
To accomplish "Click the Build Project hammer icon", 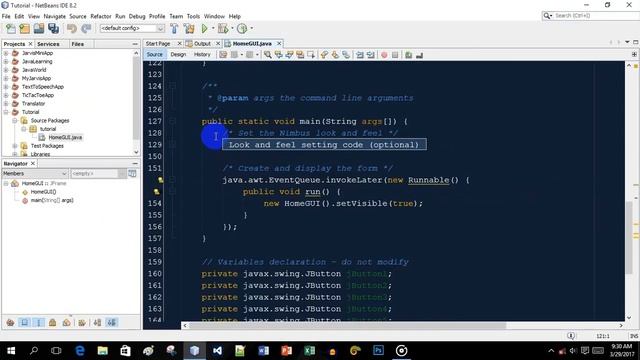I will point(174,29).
